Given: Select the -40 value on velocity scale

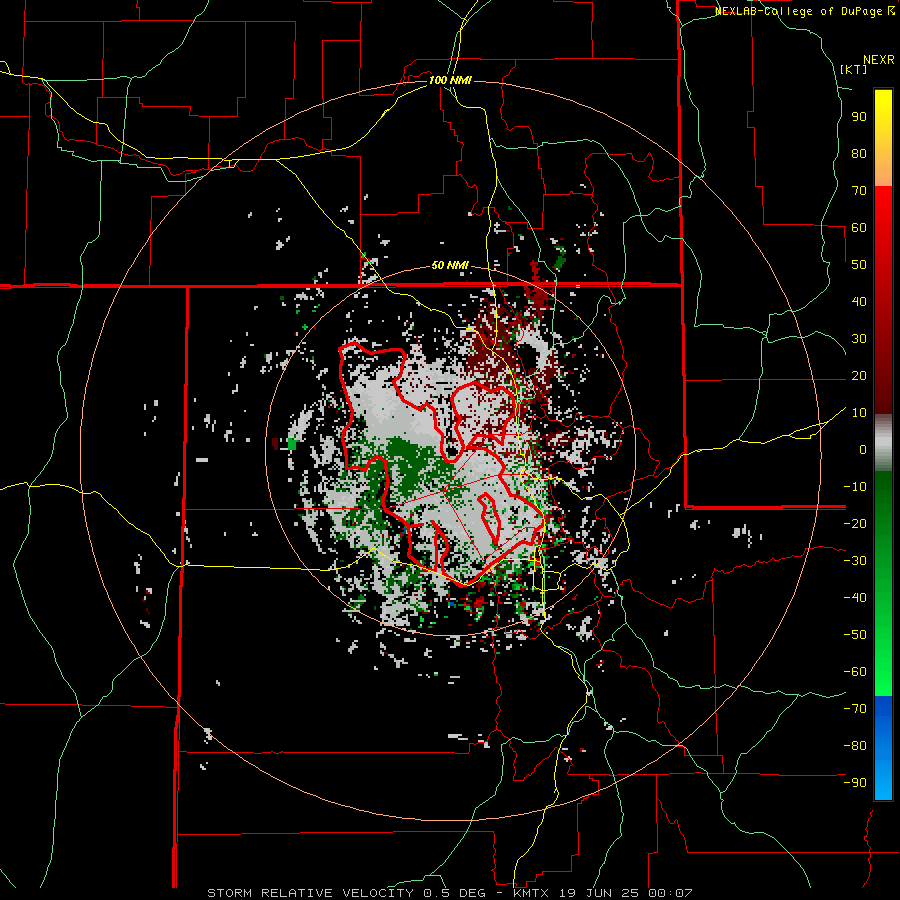Looking at the screenshot, I should (x=855, y=598).
